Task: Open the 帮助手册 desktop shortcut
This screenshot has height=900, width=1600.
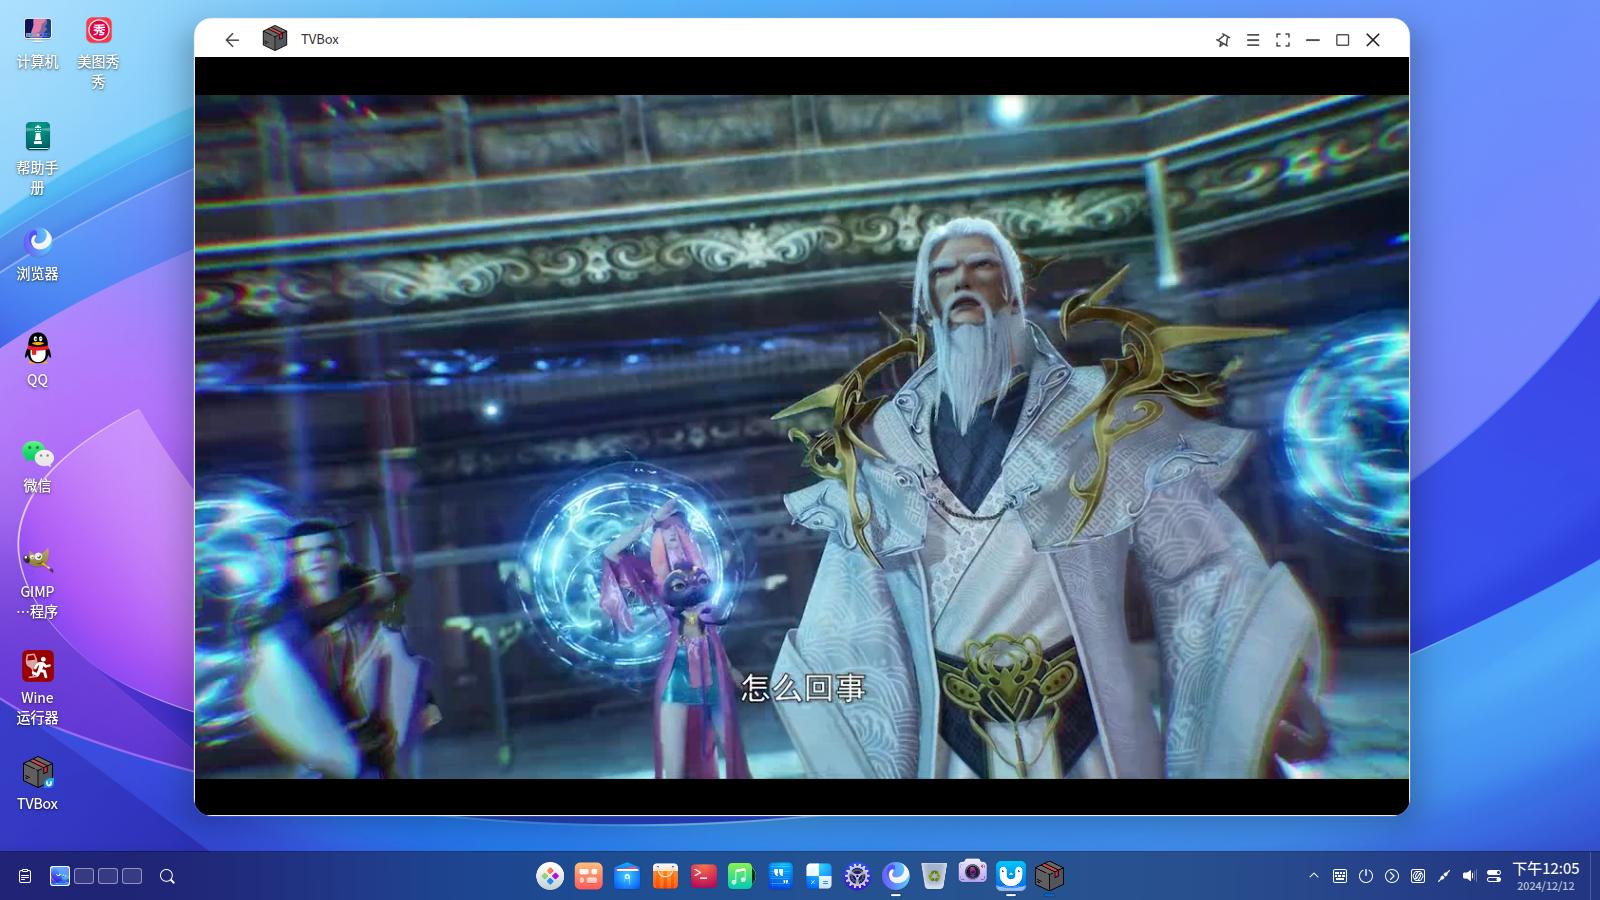Action: [x=38, y=158]
